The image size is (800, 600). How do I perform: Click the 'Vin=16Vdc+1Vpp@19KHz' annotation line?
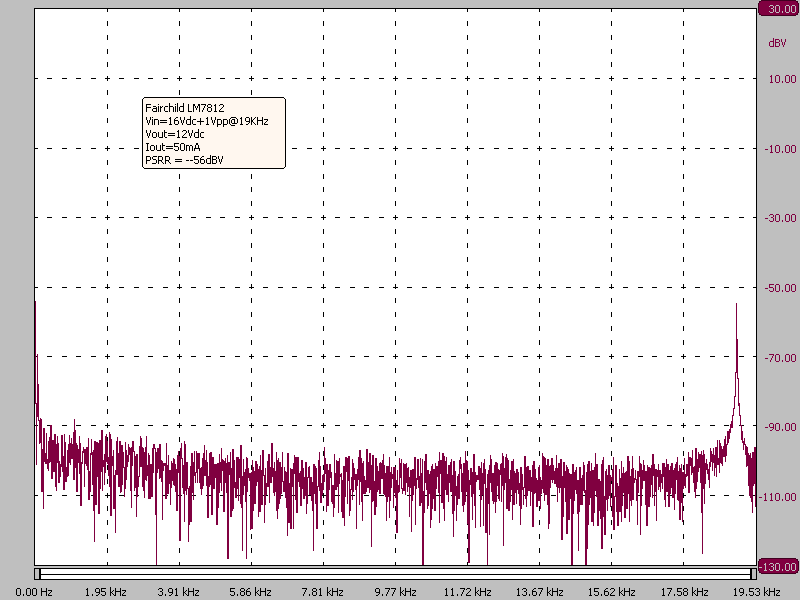207,121
